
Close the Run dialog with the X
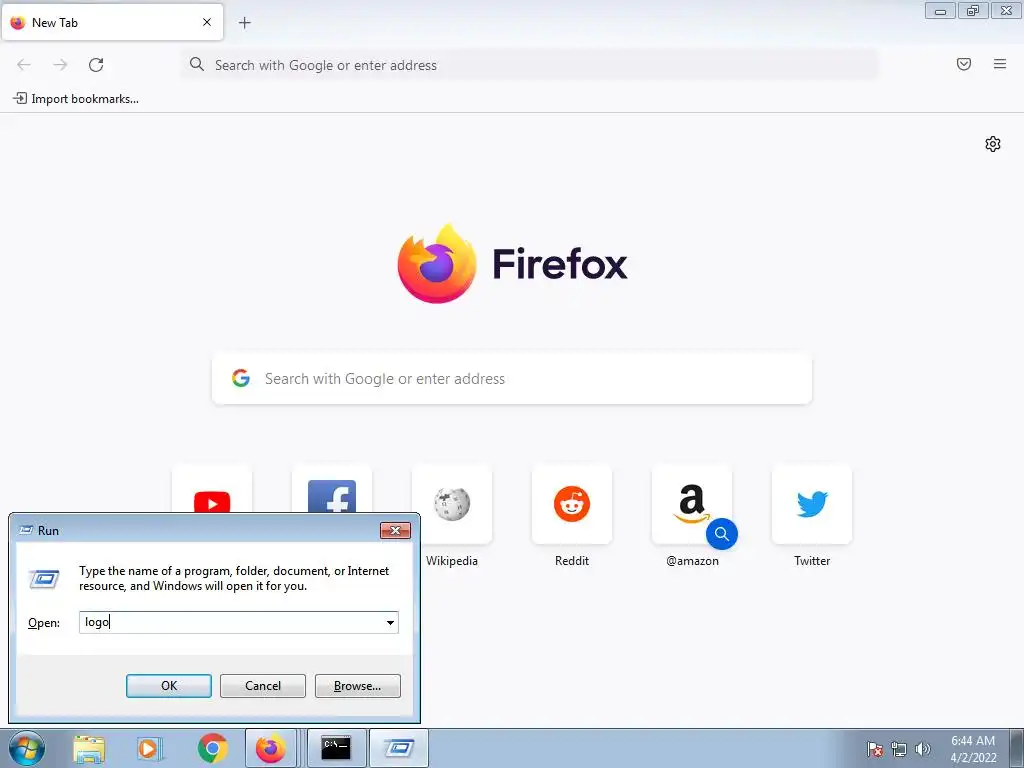pyautogui.click(x=395, y=530)
